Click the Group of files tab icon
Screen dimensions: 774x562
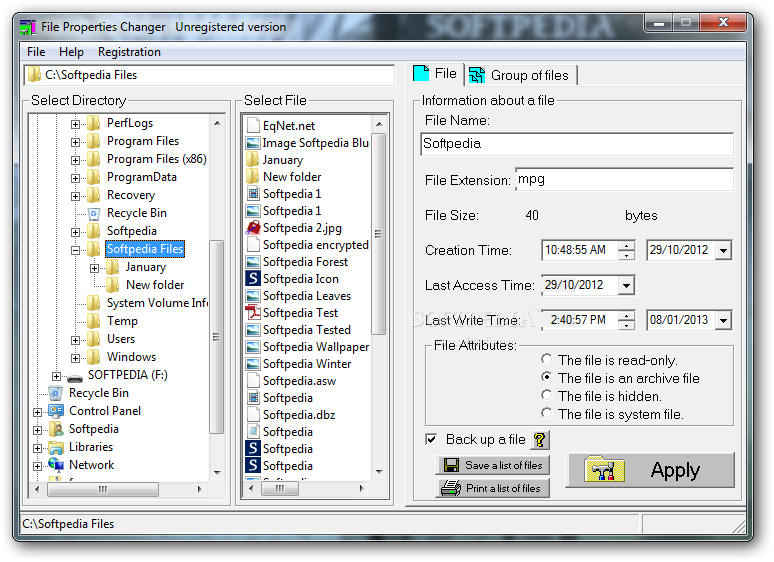pyautogui.click(x=477, y=75)
